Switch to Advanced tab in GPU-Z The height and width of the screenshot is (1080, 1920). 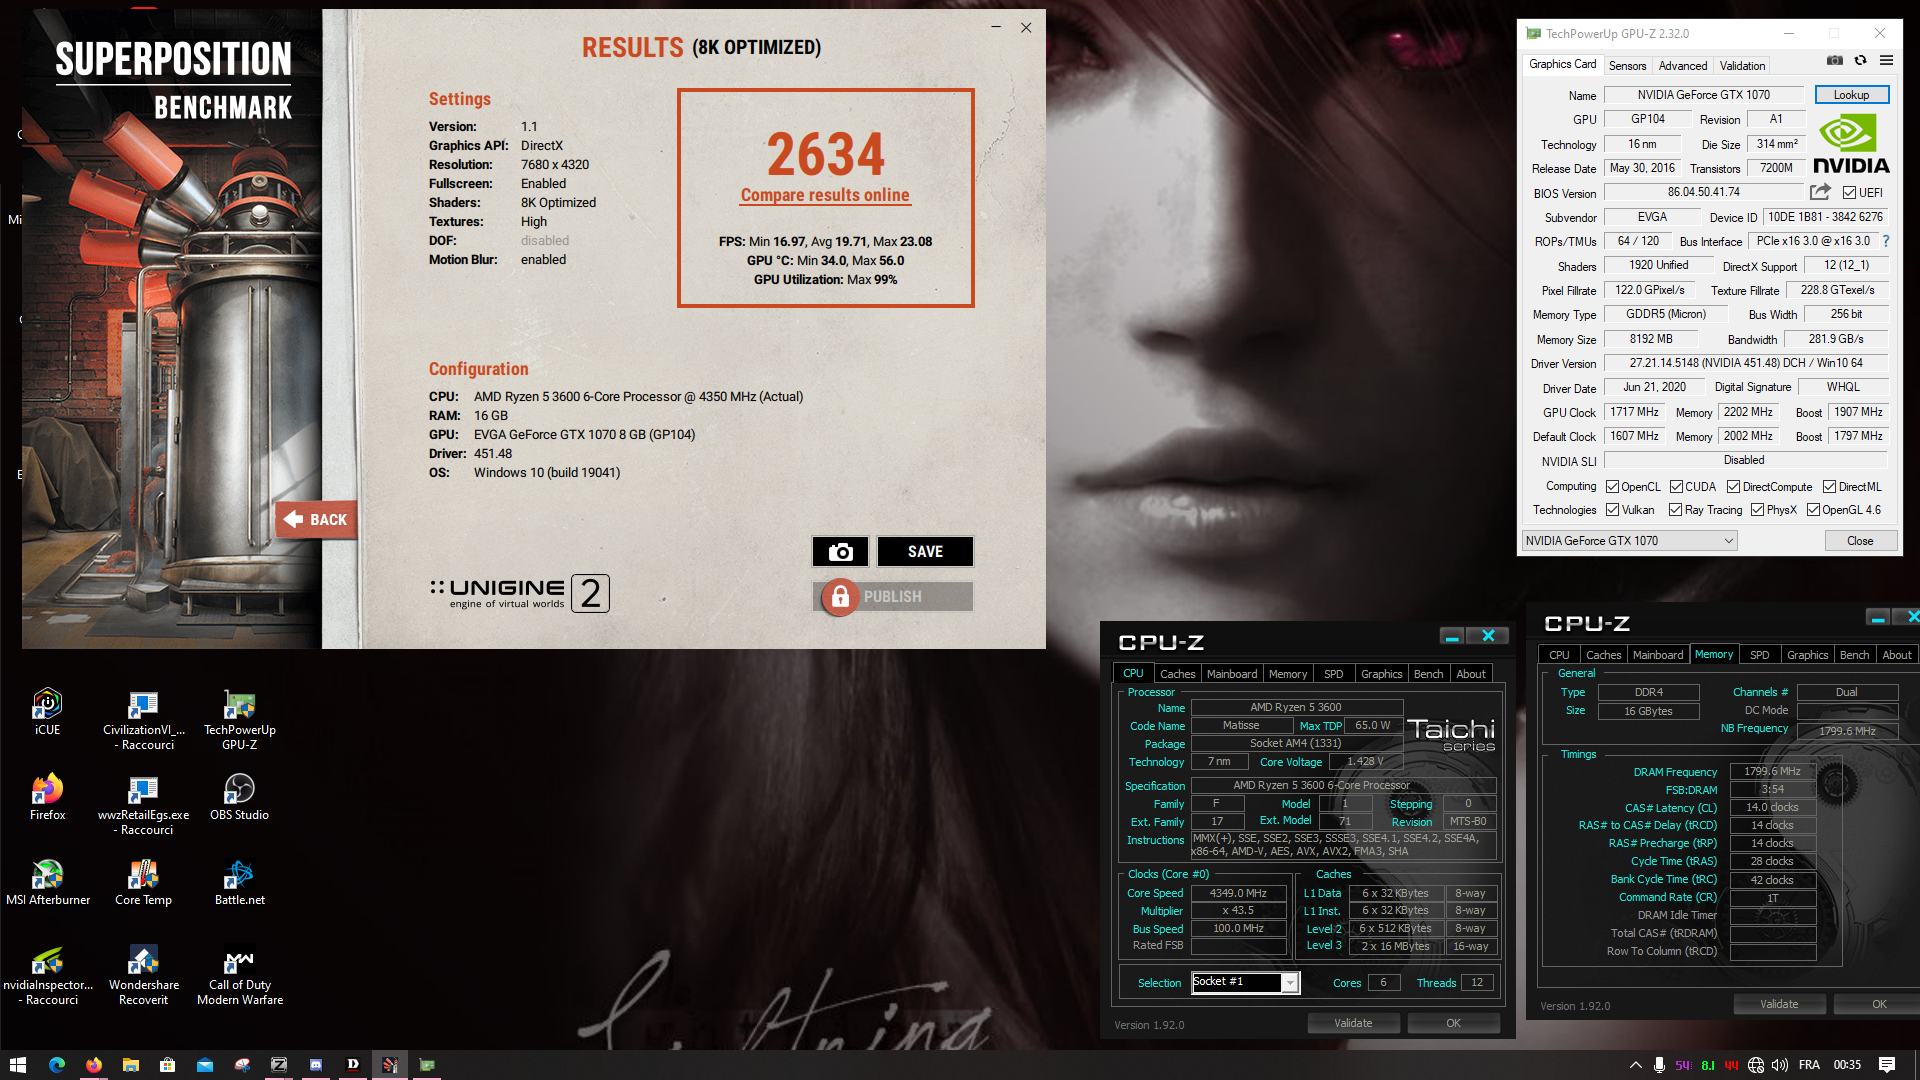(1683, 66)
